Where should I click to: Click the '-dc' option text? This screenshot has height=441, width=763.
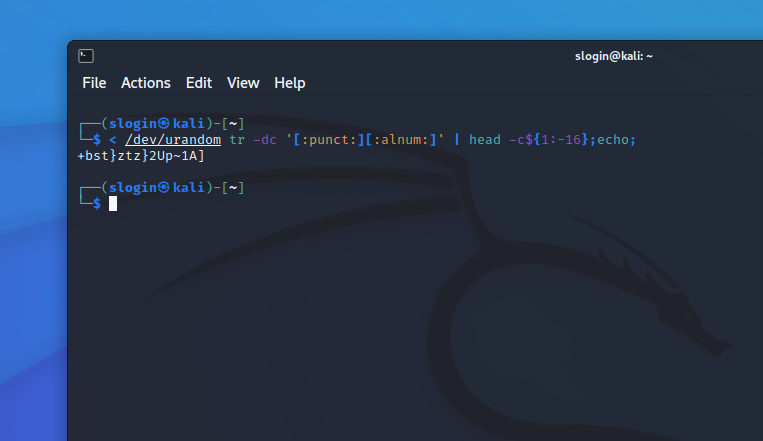(265, 140)
